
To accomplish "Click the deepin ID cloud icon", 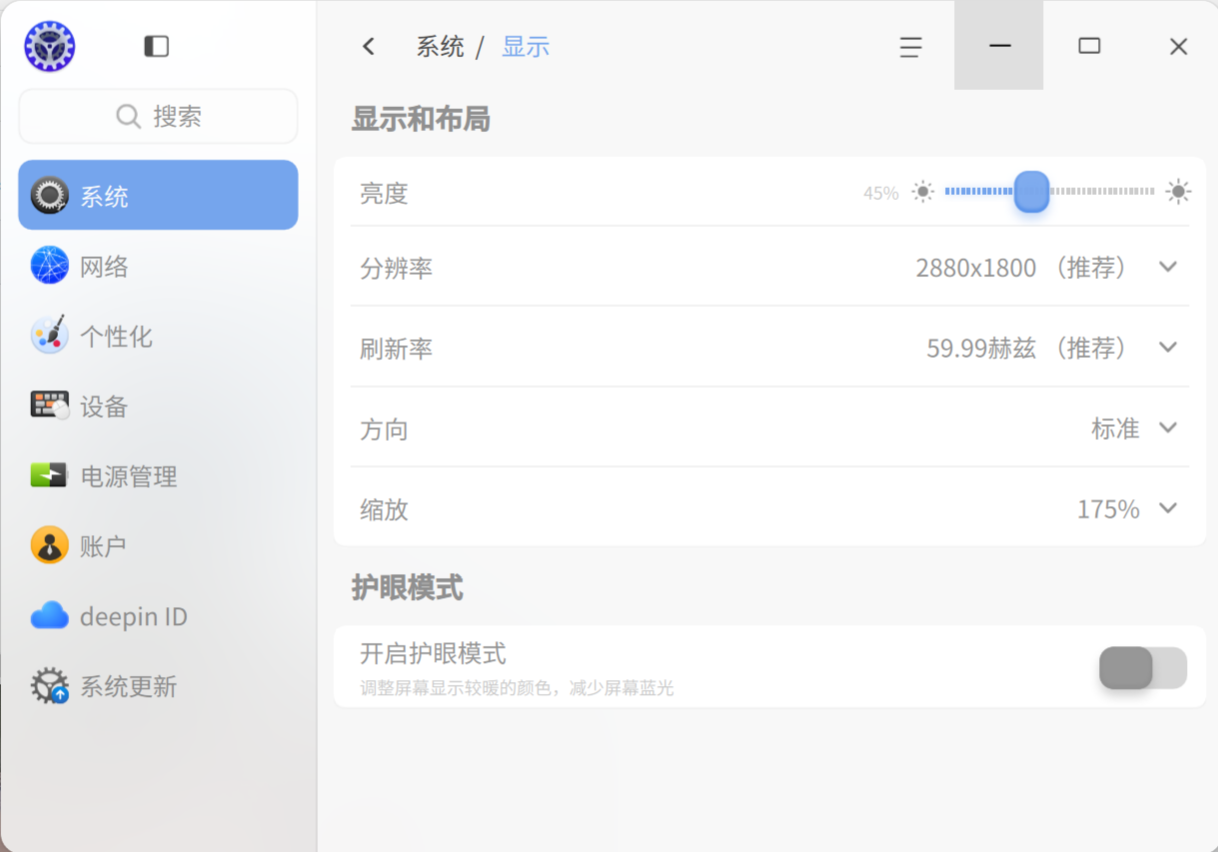I will click(49, 615).
